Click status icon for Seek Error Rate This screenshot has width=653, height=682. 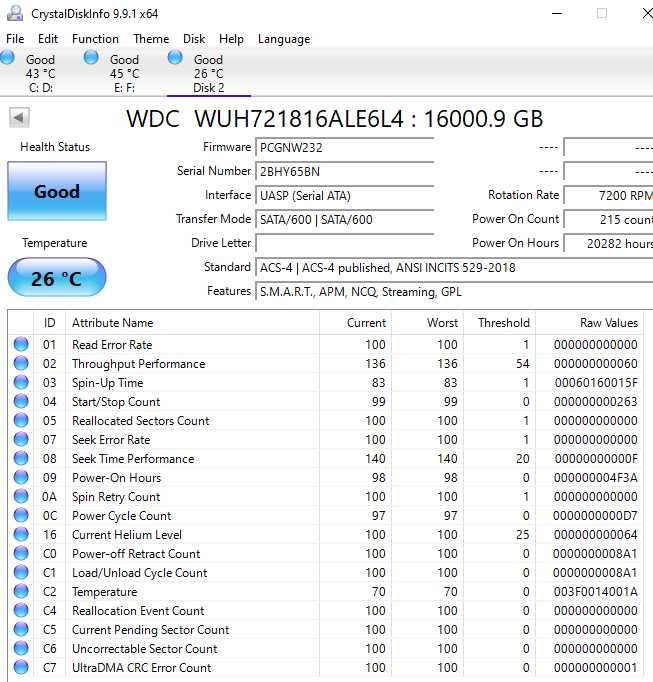coord(21,439)
